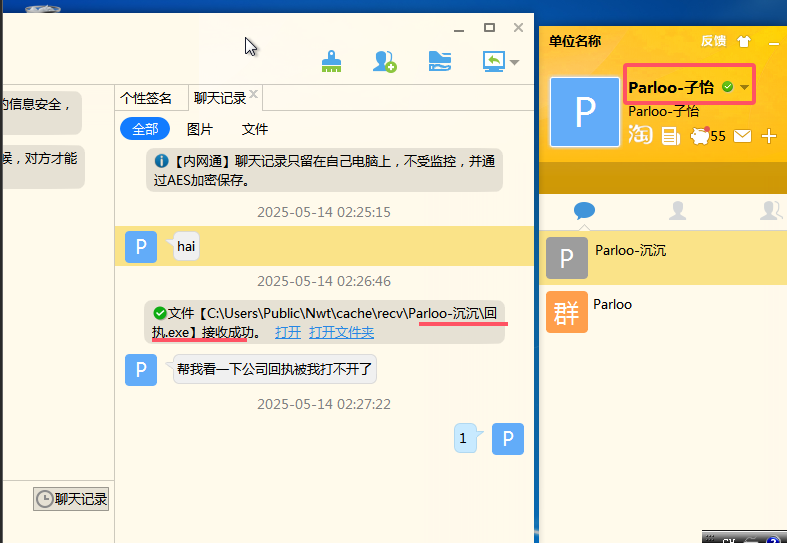Click the green online status icon
This screenshot has height=543, width=787.
pos(727,87)
